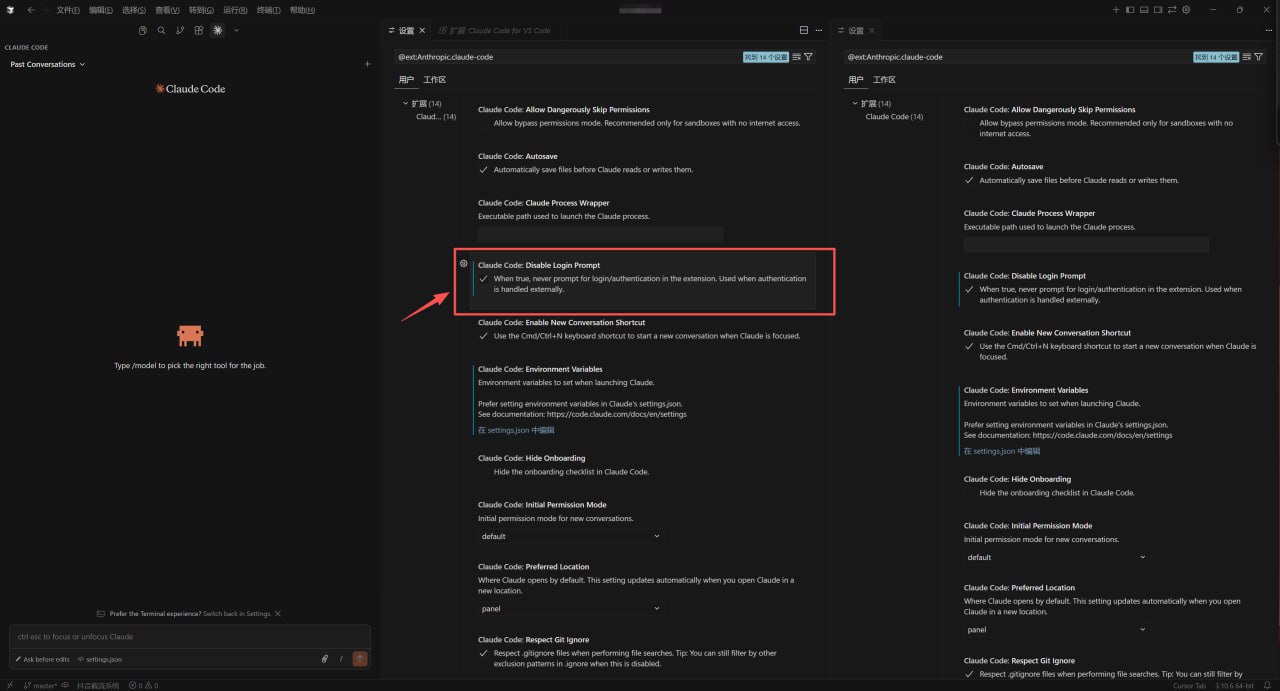1280x691 pixels.
Task: Expand the chevron next to the Claude spark icon
Action: pos(236,30)
